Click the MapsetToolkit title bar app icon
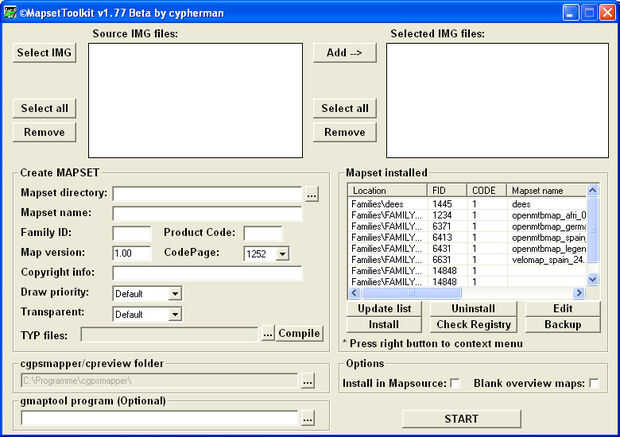 [9, 13]
